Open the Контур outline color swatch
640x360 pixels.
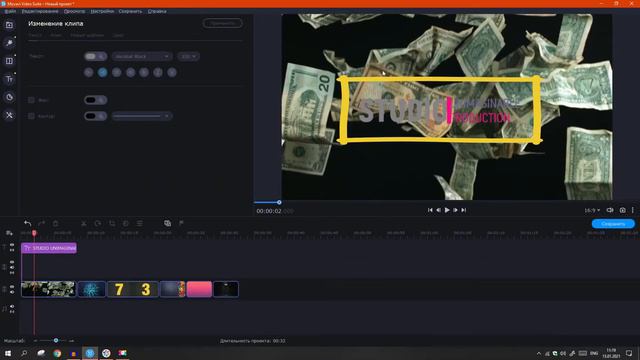(x=96, y=116)
